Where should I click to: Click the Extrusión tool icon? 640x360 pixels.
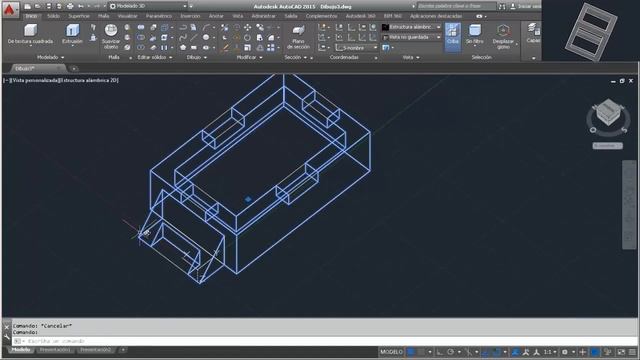(73, 30)
